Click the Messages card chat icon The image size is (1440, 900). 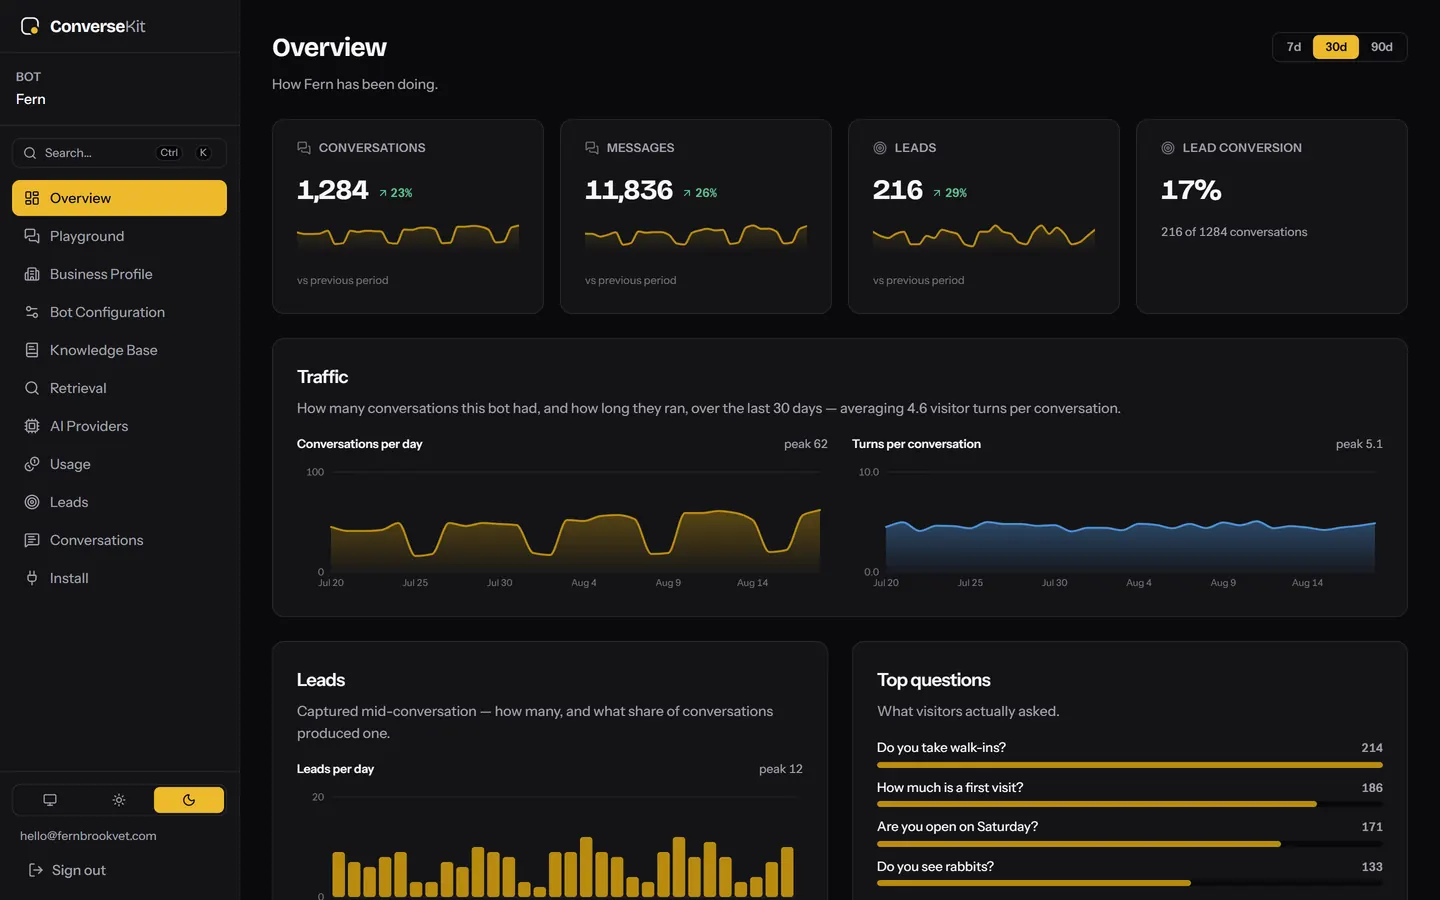pos(592,148)
